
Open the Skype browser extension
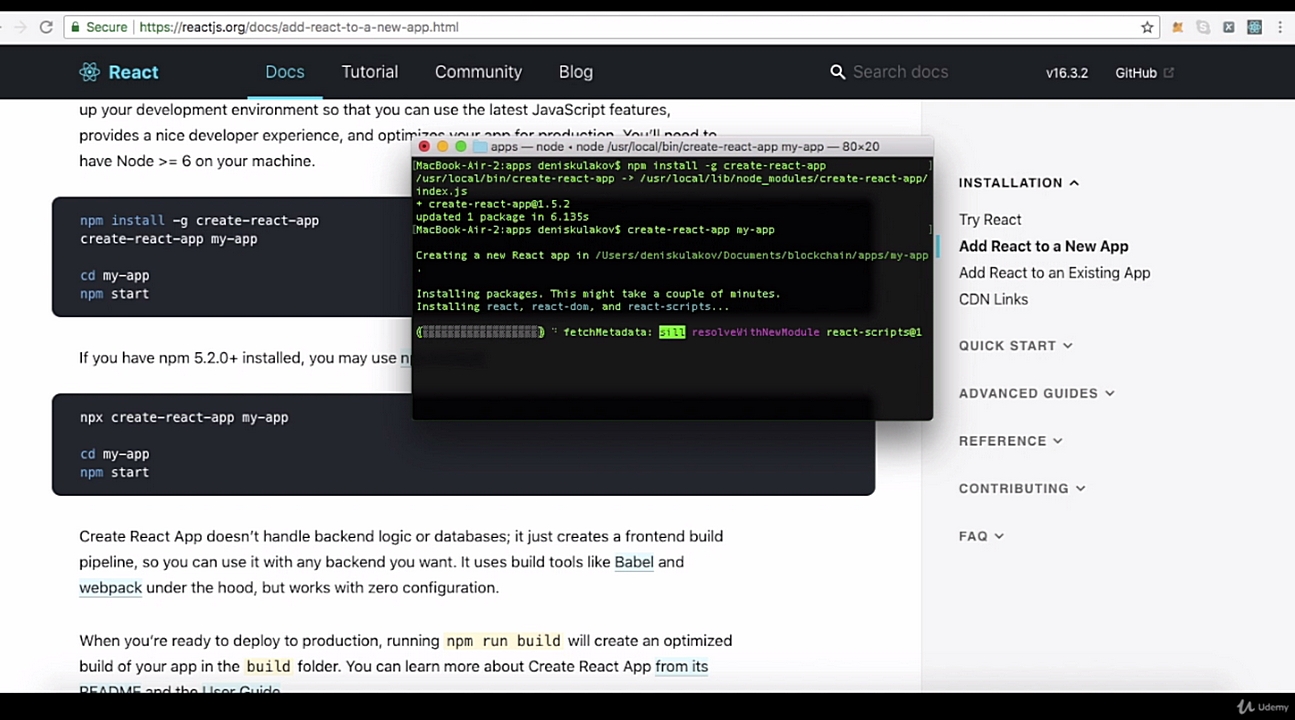coord(1203,27)
